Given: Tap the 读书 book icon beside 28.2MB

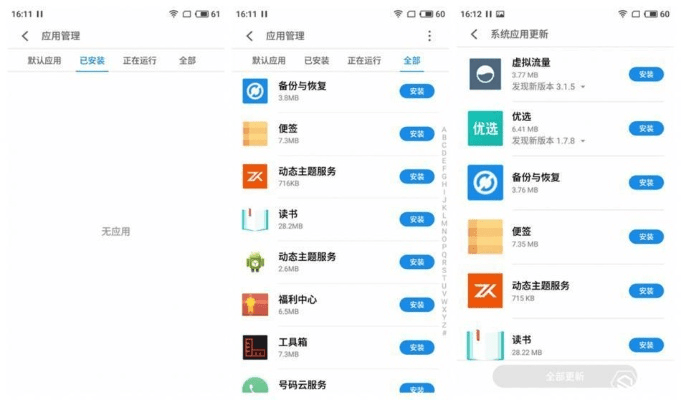Looking at the screenshot, I should (x=255, y=219).
